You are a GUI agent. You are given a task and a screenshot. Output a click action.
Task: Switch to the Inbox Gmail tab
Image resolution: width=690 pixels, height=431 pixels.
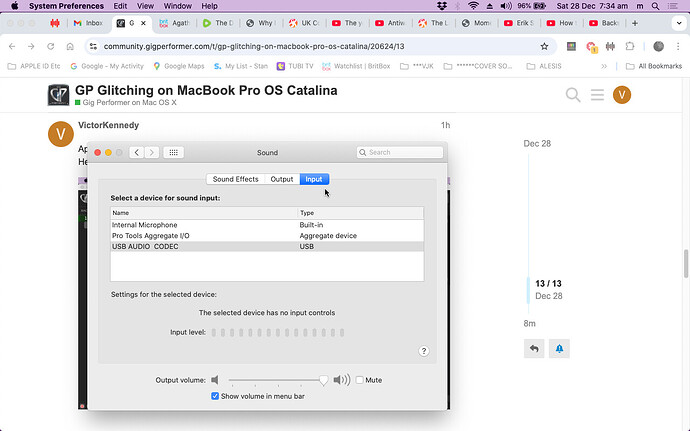click(x=87, y=23)
